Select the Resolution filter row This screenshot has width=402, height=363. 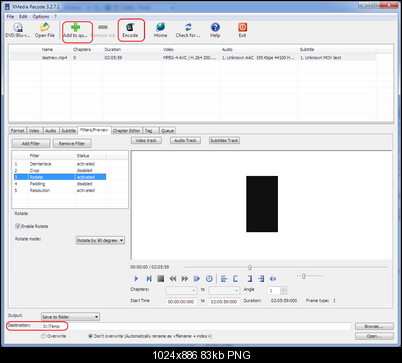(60, 190)
